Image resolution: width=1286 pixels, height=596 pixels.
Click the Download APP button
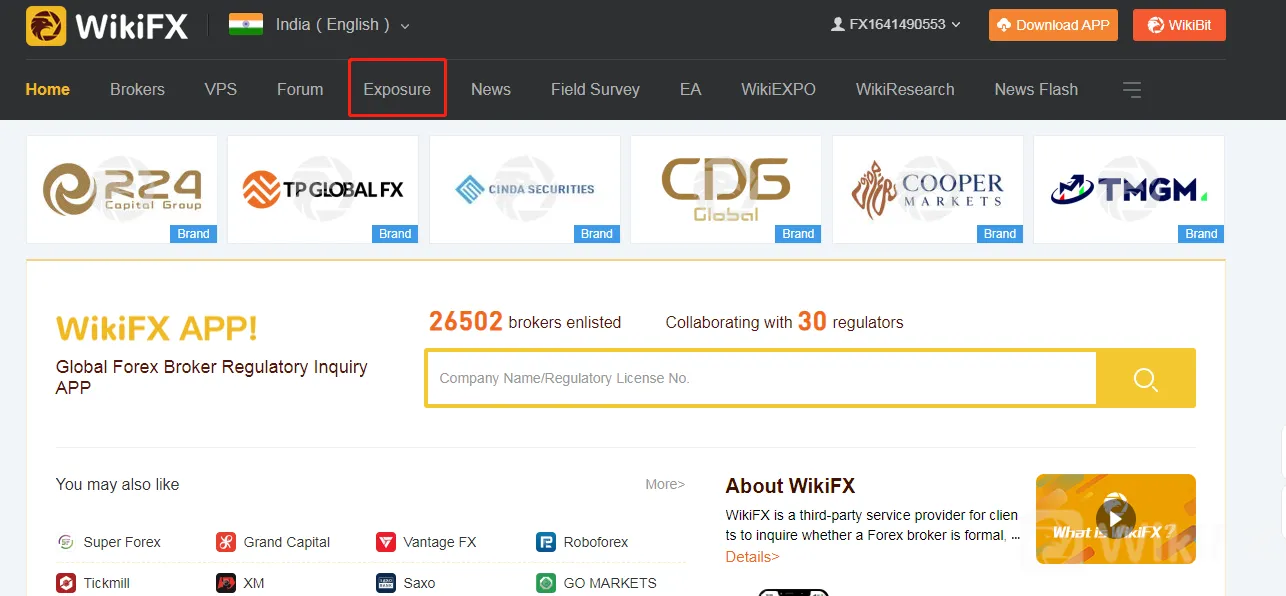tap(1053, 25)
